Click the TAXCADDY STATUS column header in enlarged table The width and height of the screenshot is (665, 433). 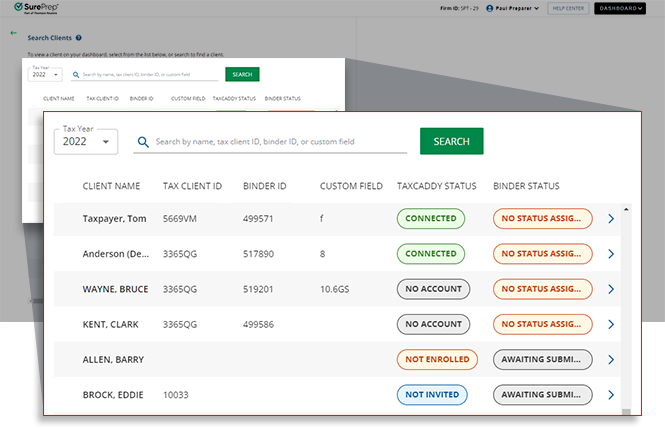[x=436, y=186]
